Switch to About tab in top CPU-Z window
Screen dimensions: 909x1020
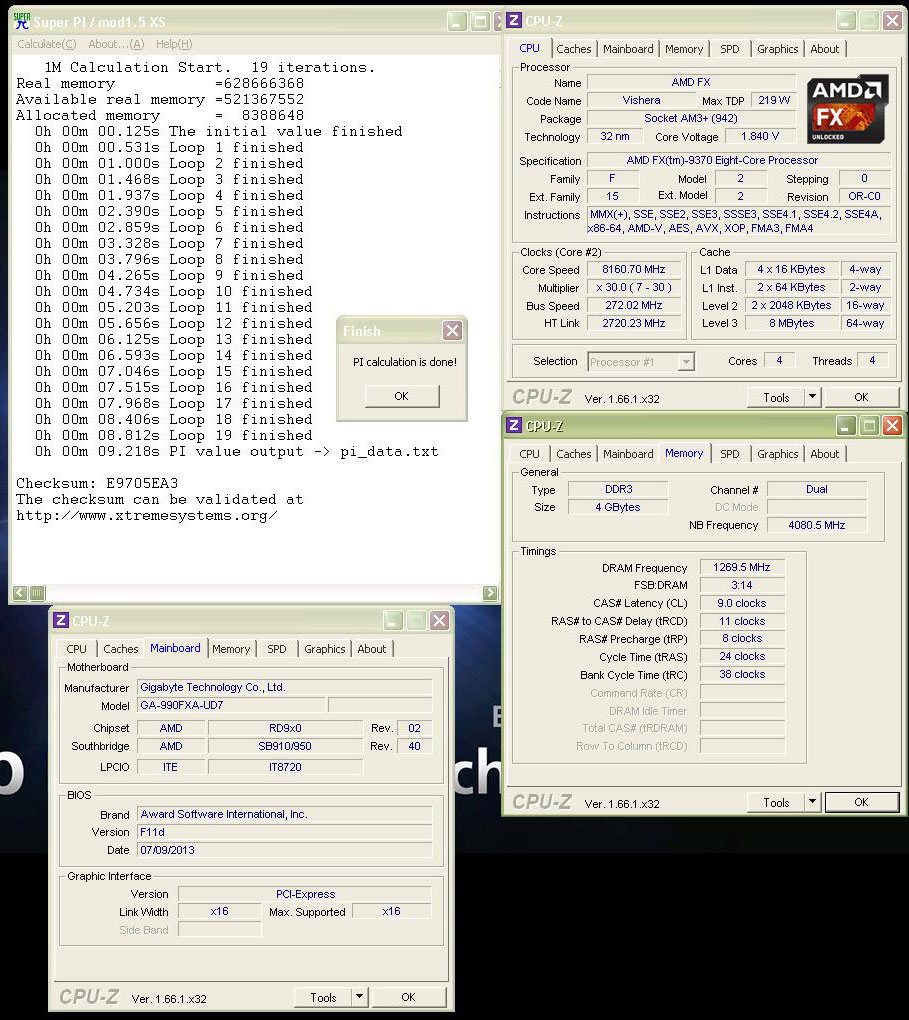coord(824,49)
